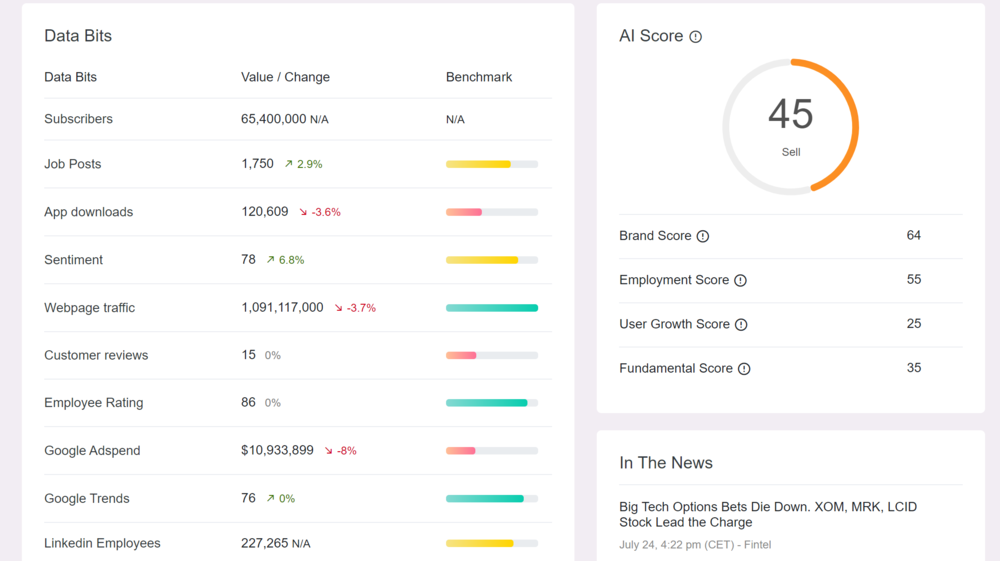
Task: Click the Employee Rating benchmark bar
Action: coord(492,403)
